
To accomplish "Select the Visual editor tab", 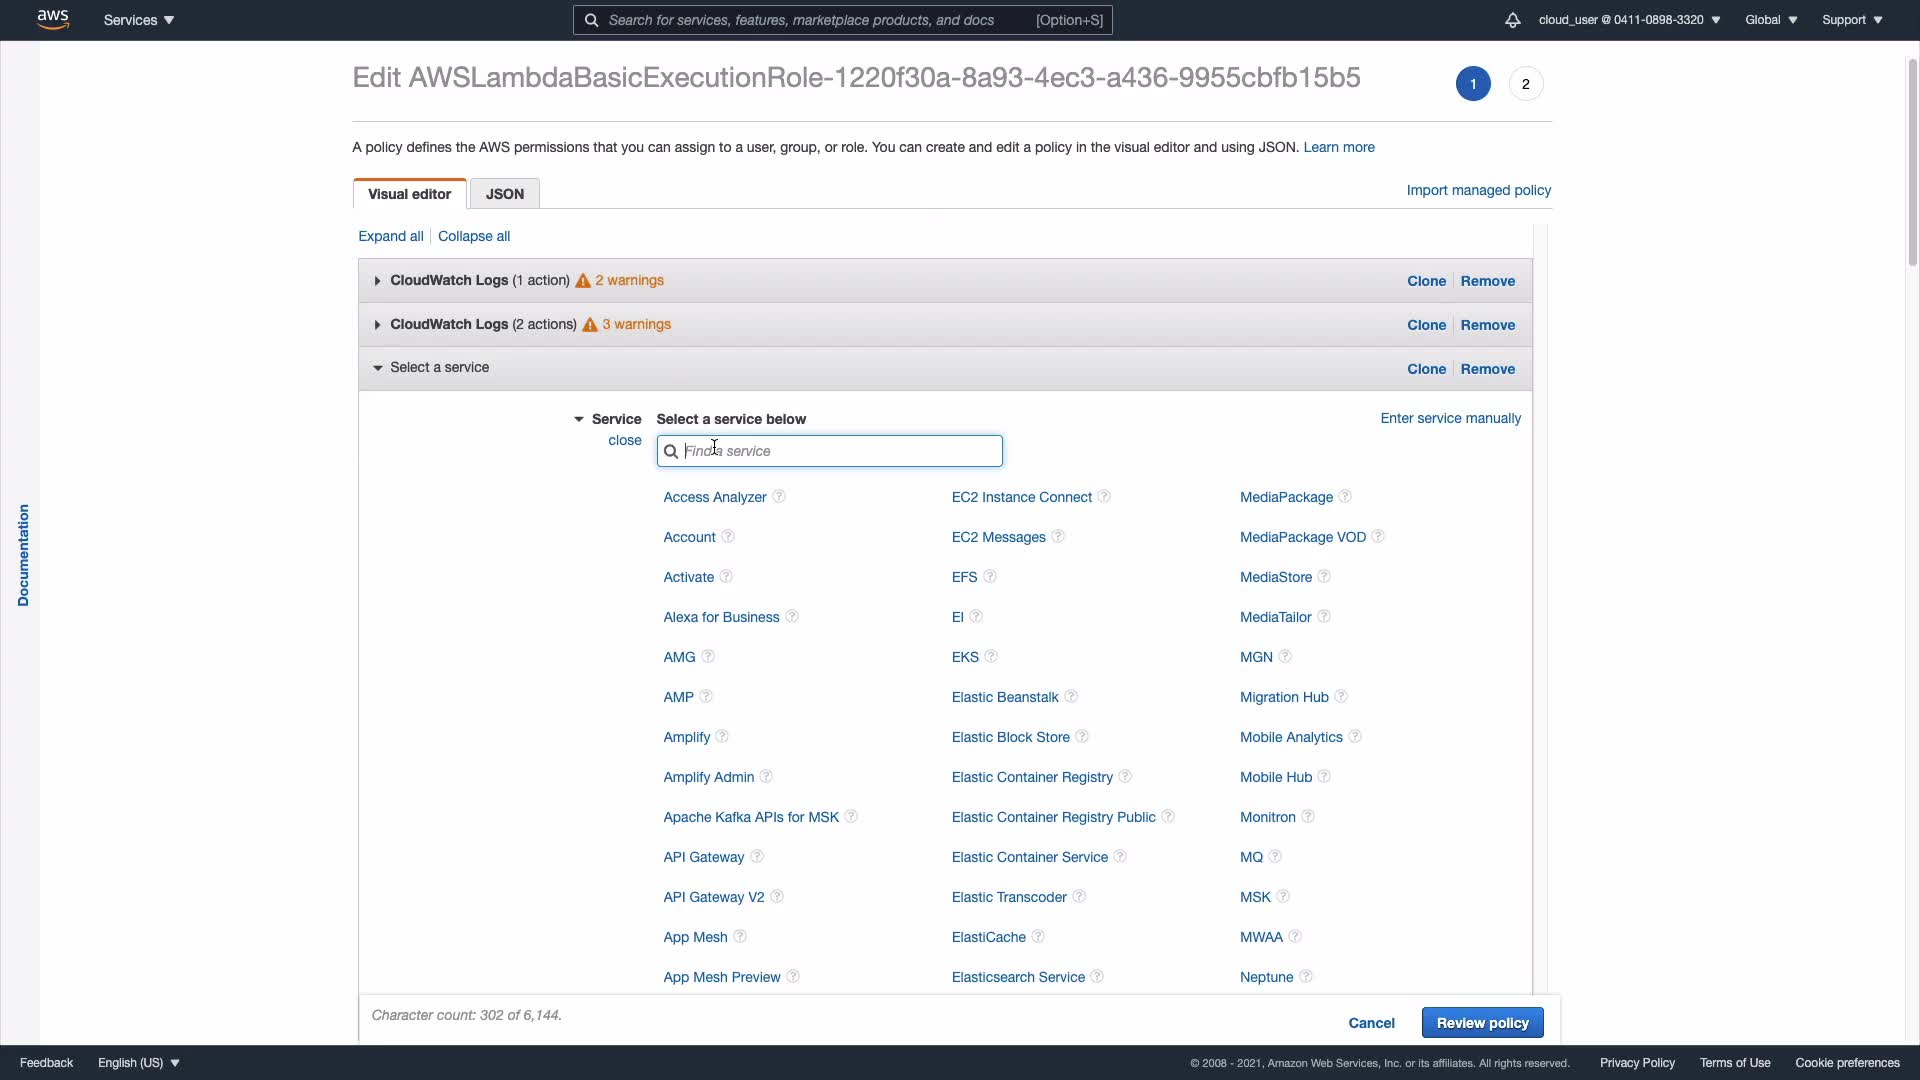I will (x=409, y=194).
